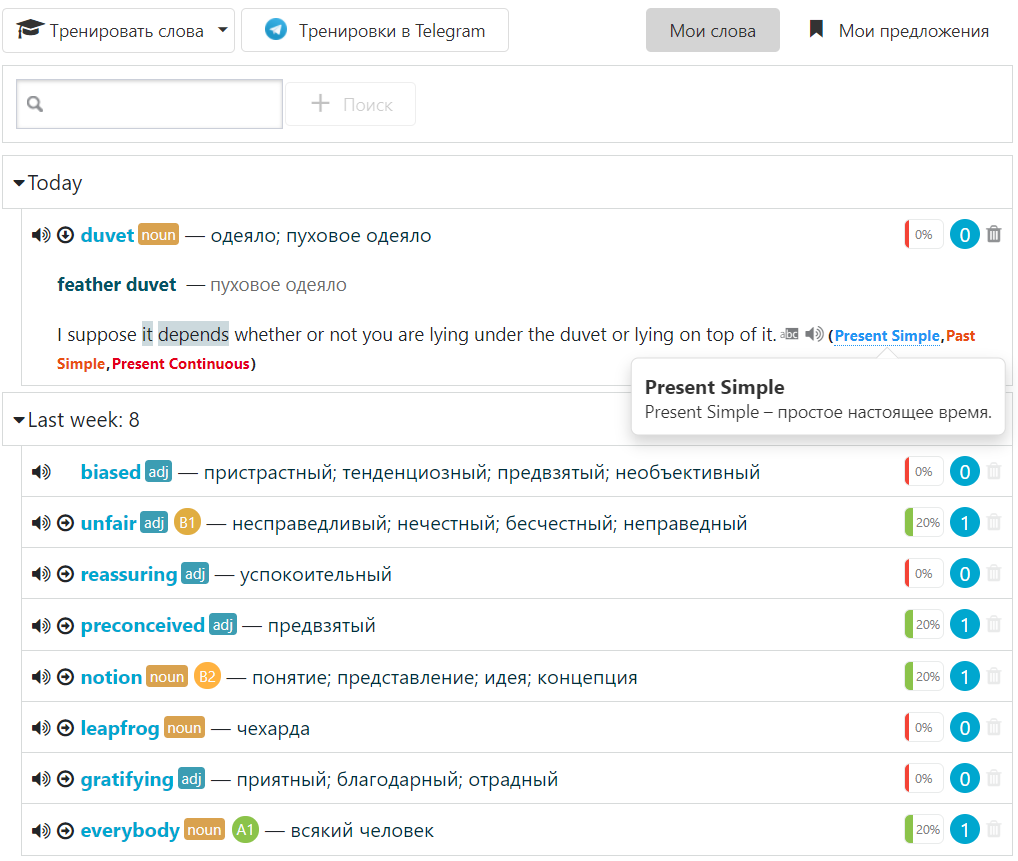Play pronunciation of duvet
The height and width of the screenshot is (861, 1018).
(41, 234)
